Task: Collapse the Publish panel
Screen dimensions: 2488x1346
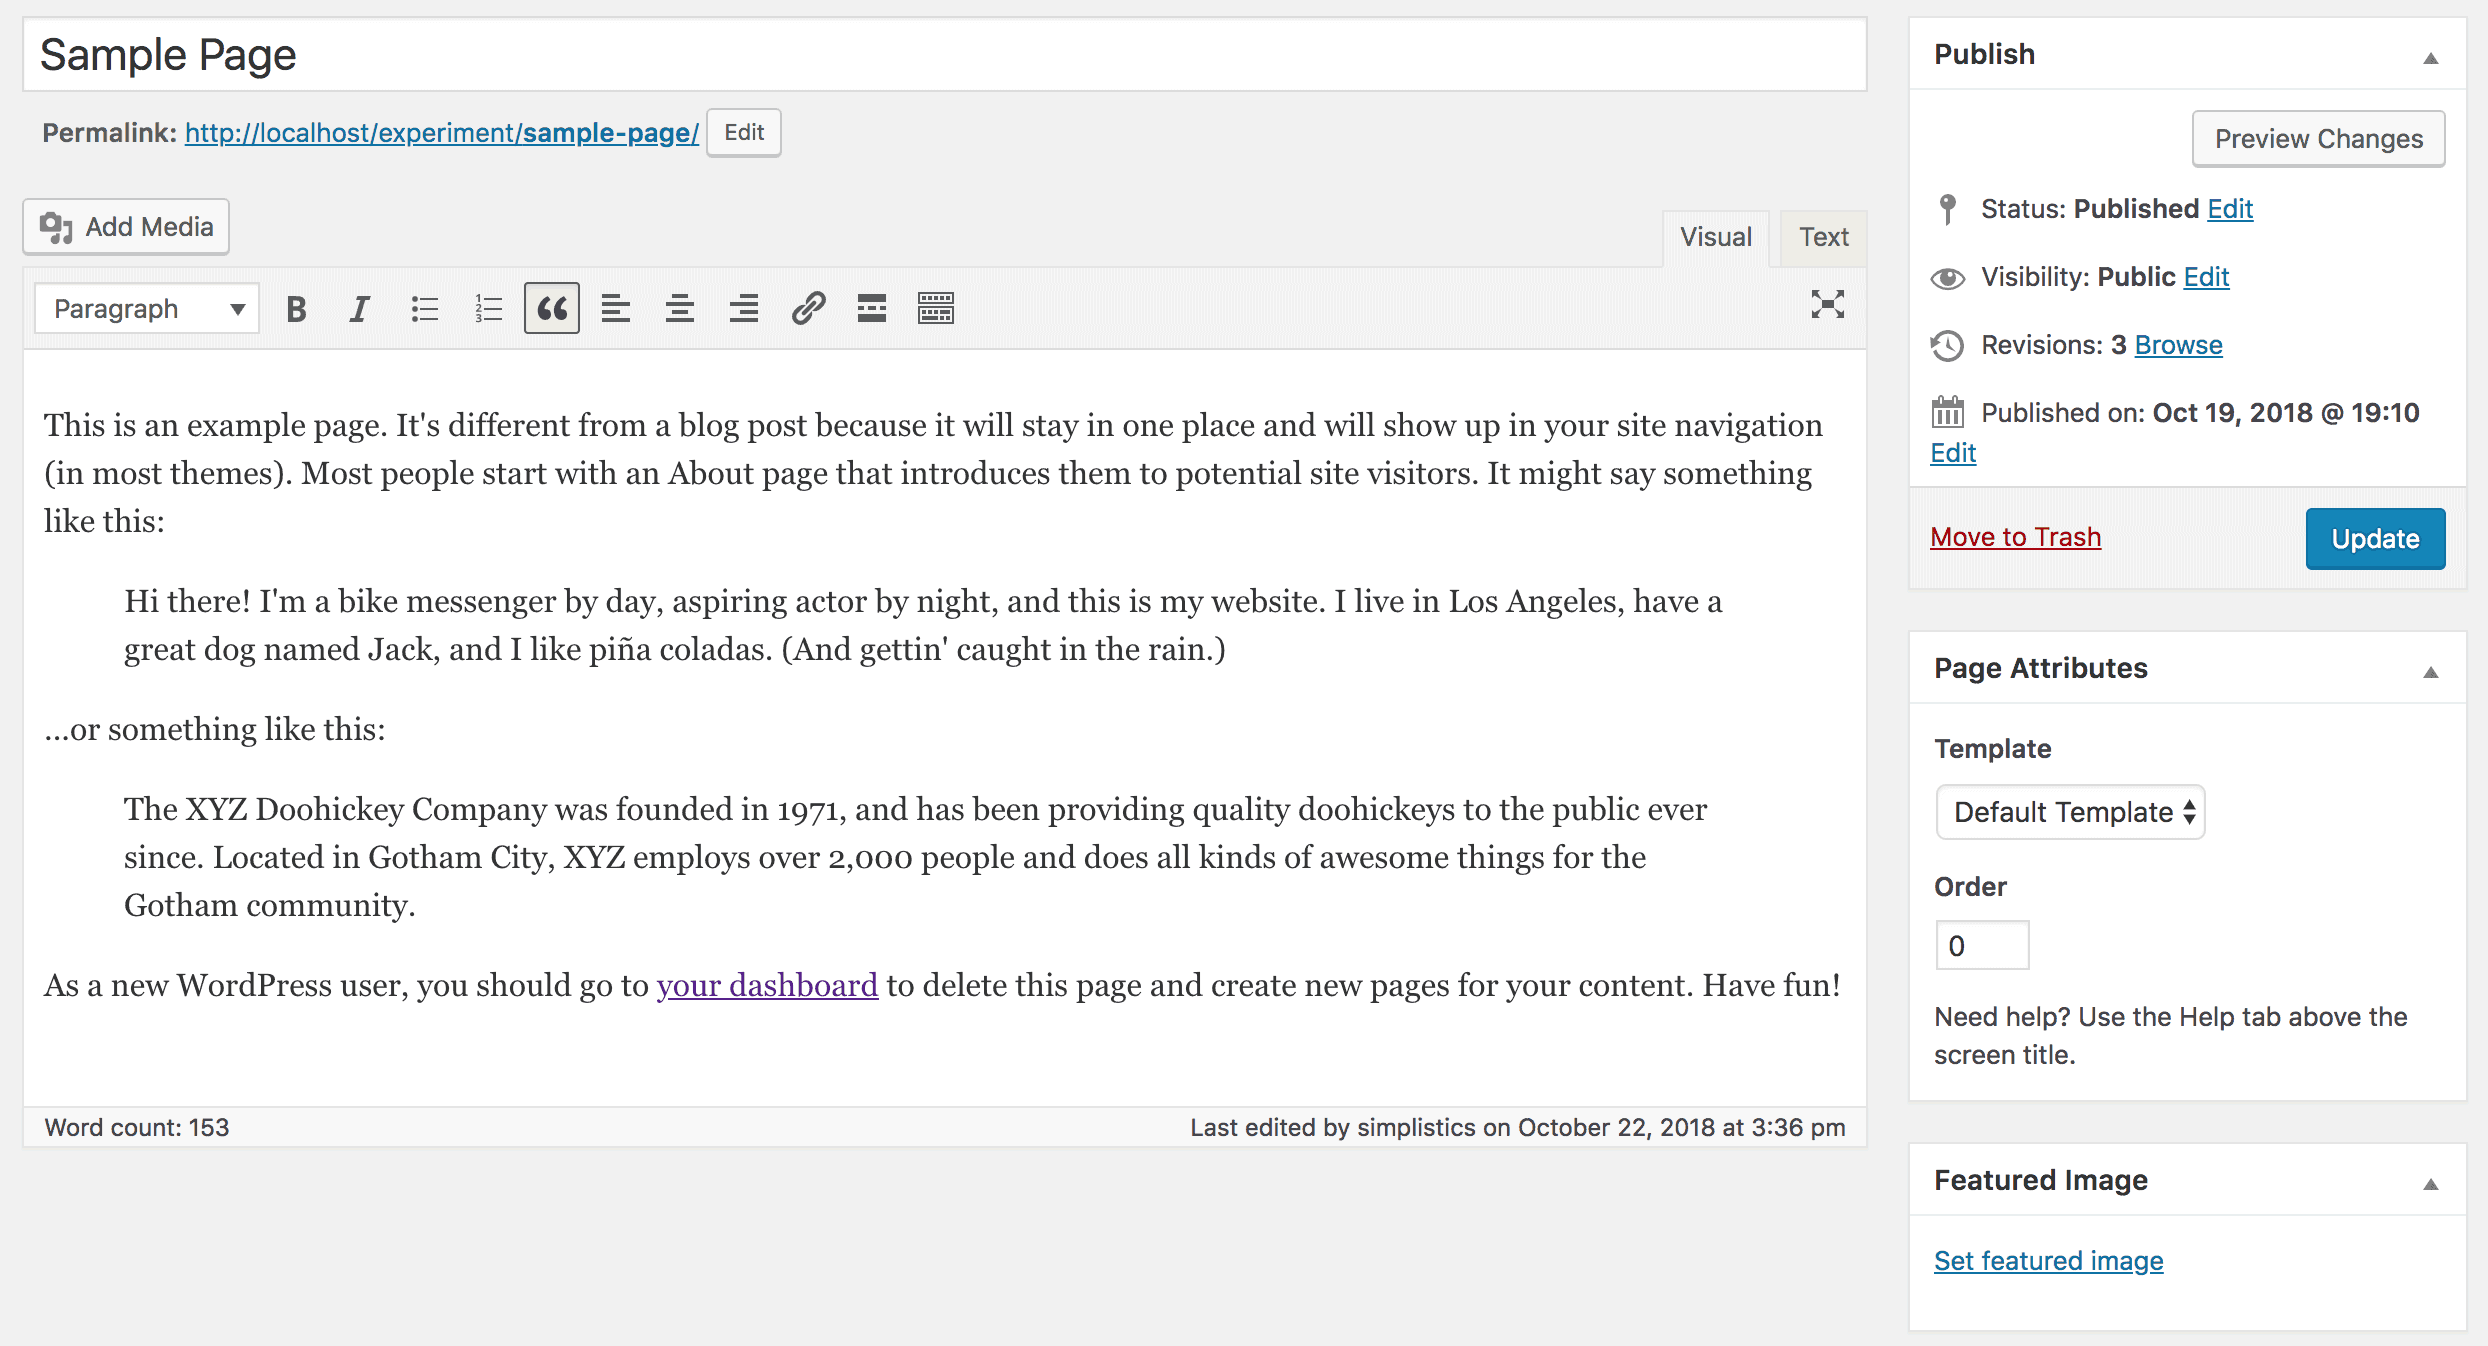Action: 2431,58
